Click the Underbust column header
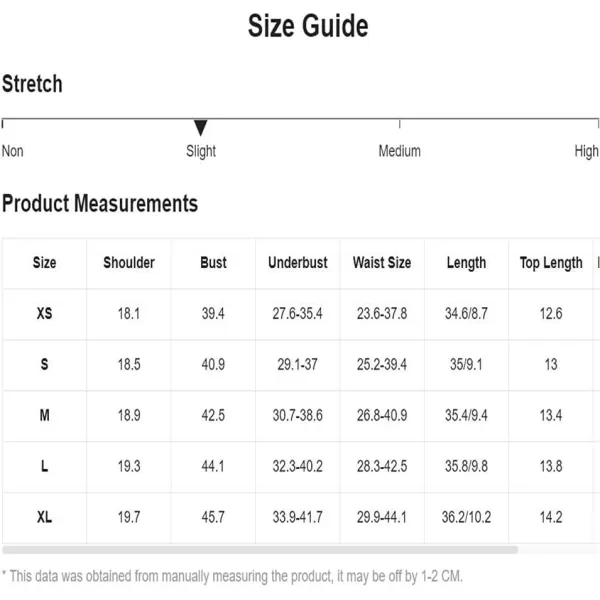Screen dimensions: 600x600 tap(298, 263)
